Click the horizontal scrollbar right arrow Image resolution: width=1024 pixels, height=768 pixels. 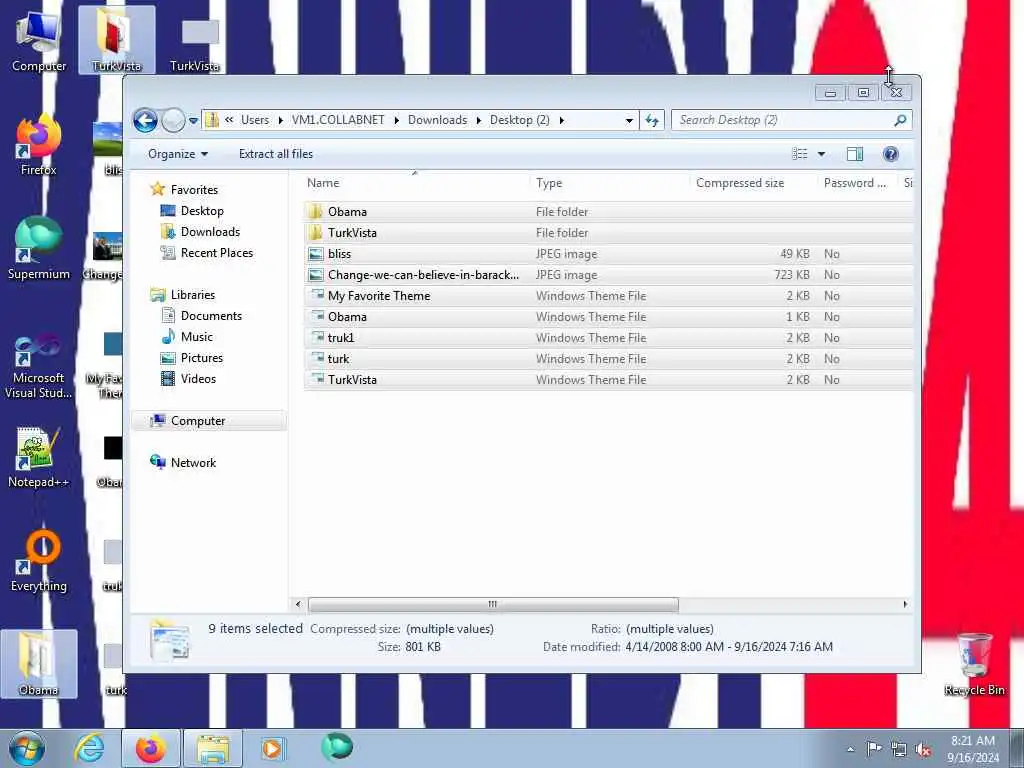click(905, 604)
